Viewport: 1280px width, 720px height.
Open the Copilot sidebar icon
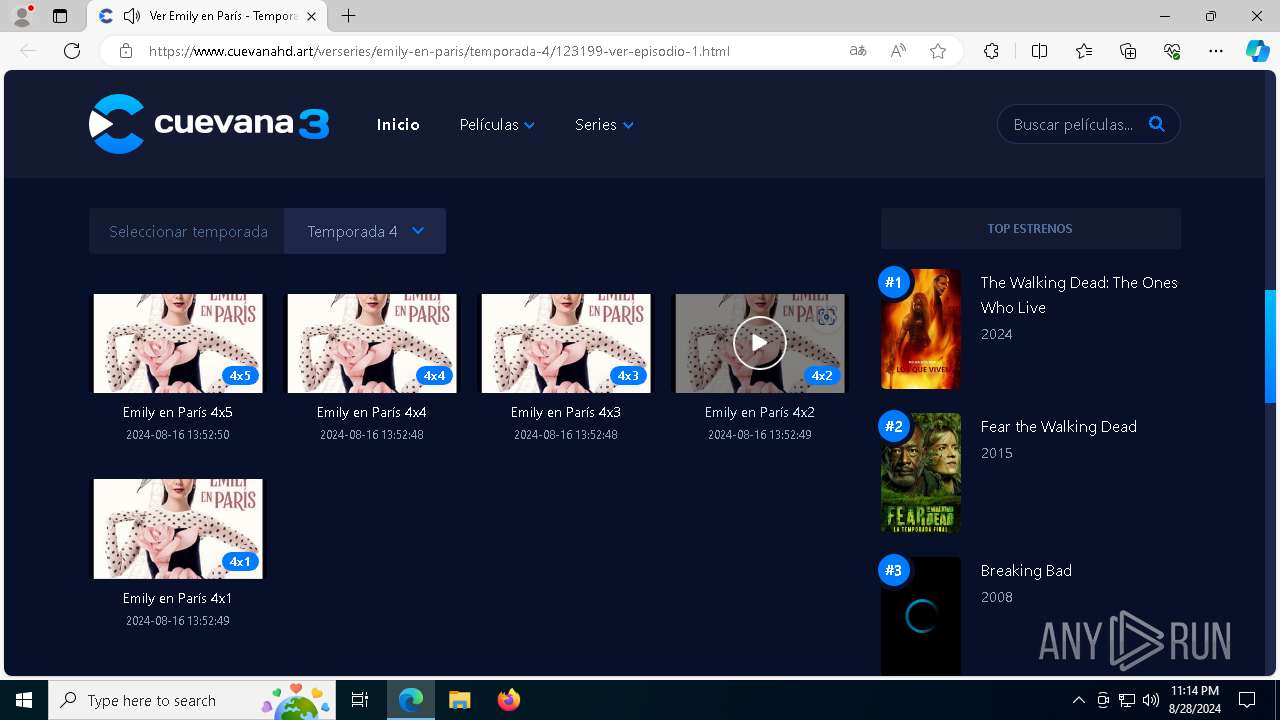(1257, 51)
